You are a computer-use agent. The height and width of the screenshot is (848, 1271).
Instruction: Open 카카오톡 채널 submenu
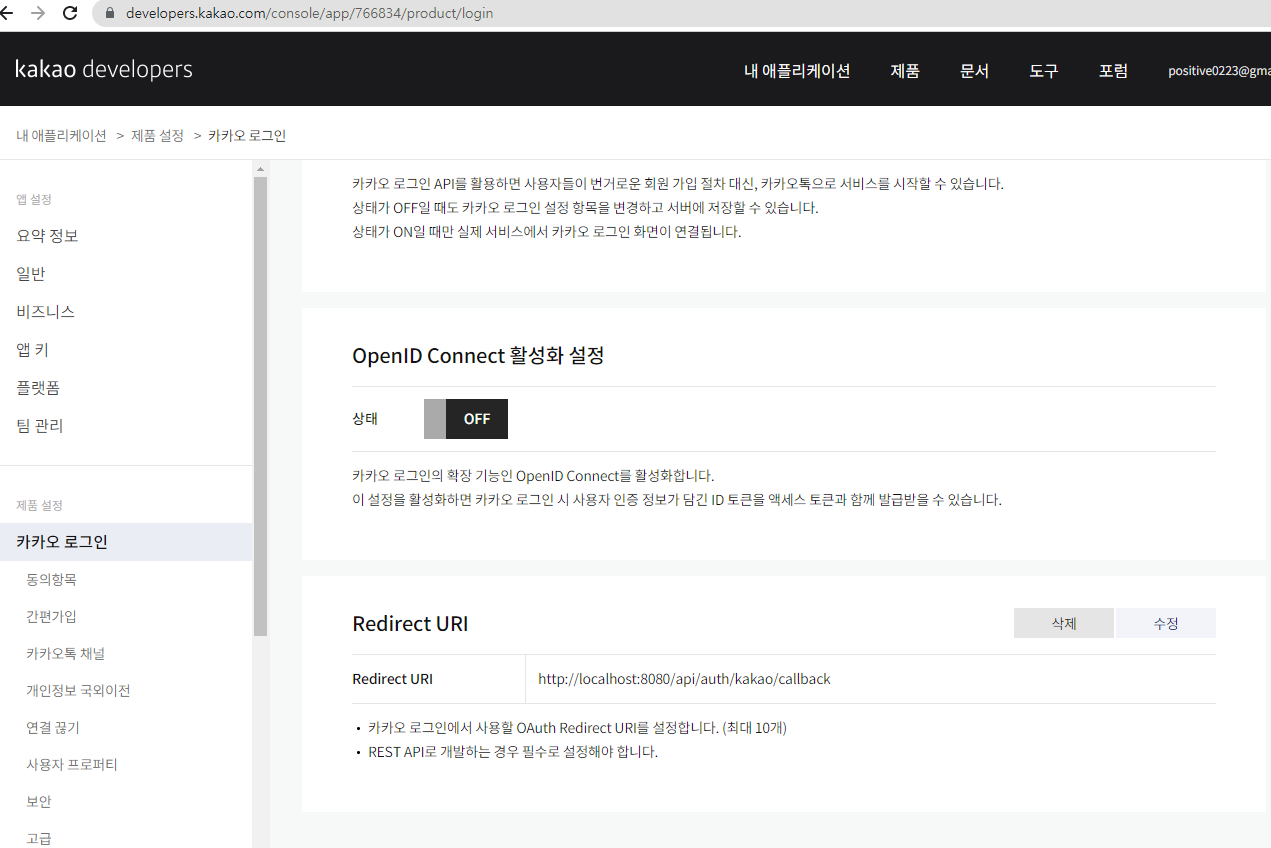tap(66, 653)
